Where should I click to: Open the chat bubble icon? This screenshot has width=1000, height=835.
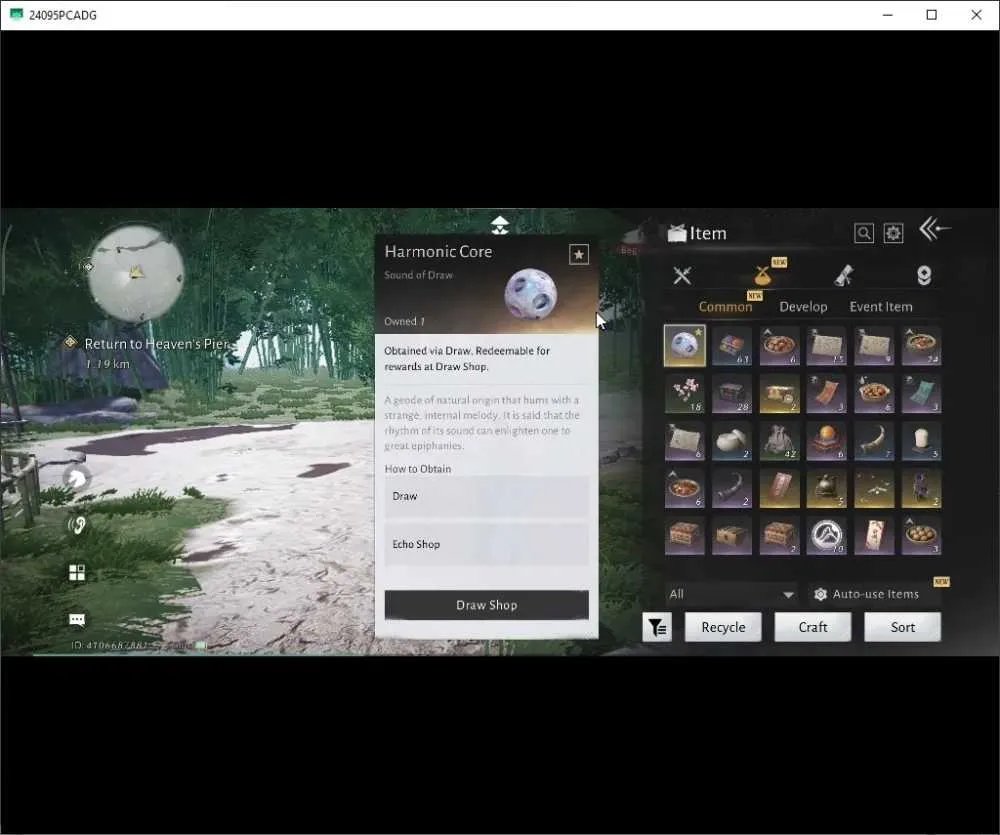coord(77,619)
